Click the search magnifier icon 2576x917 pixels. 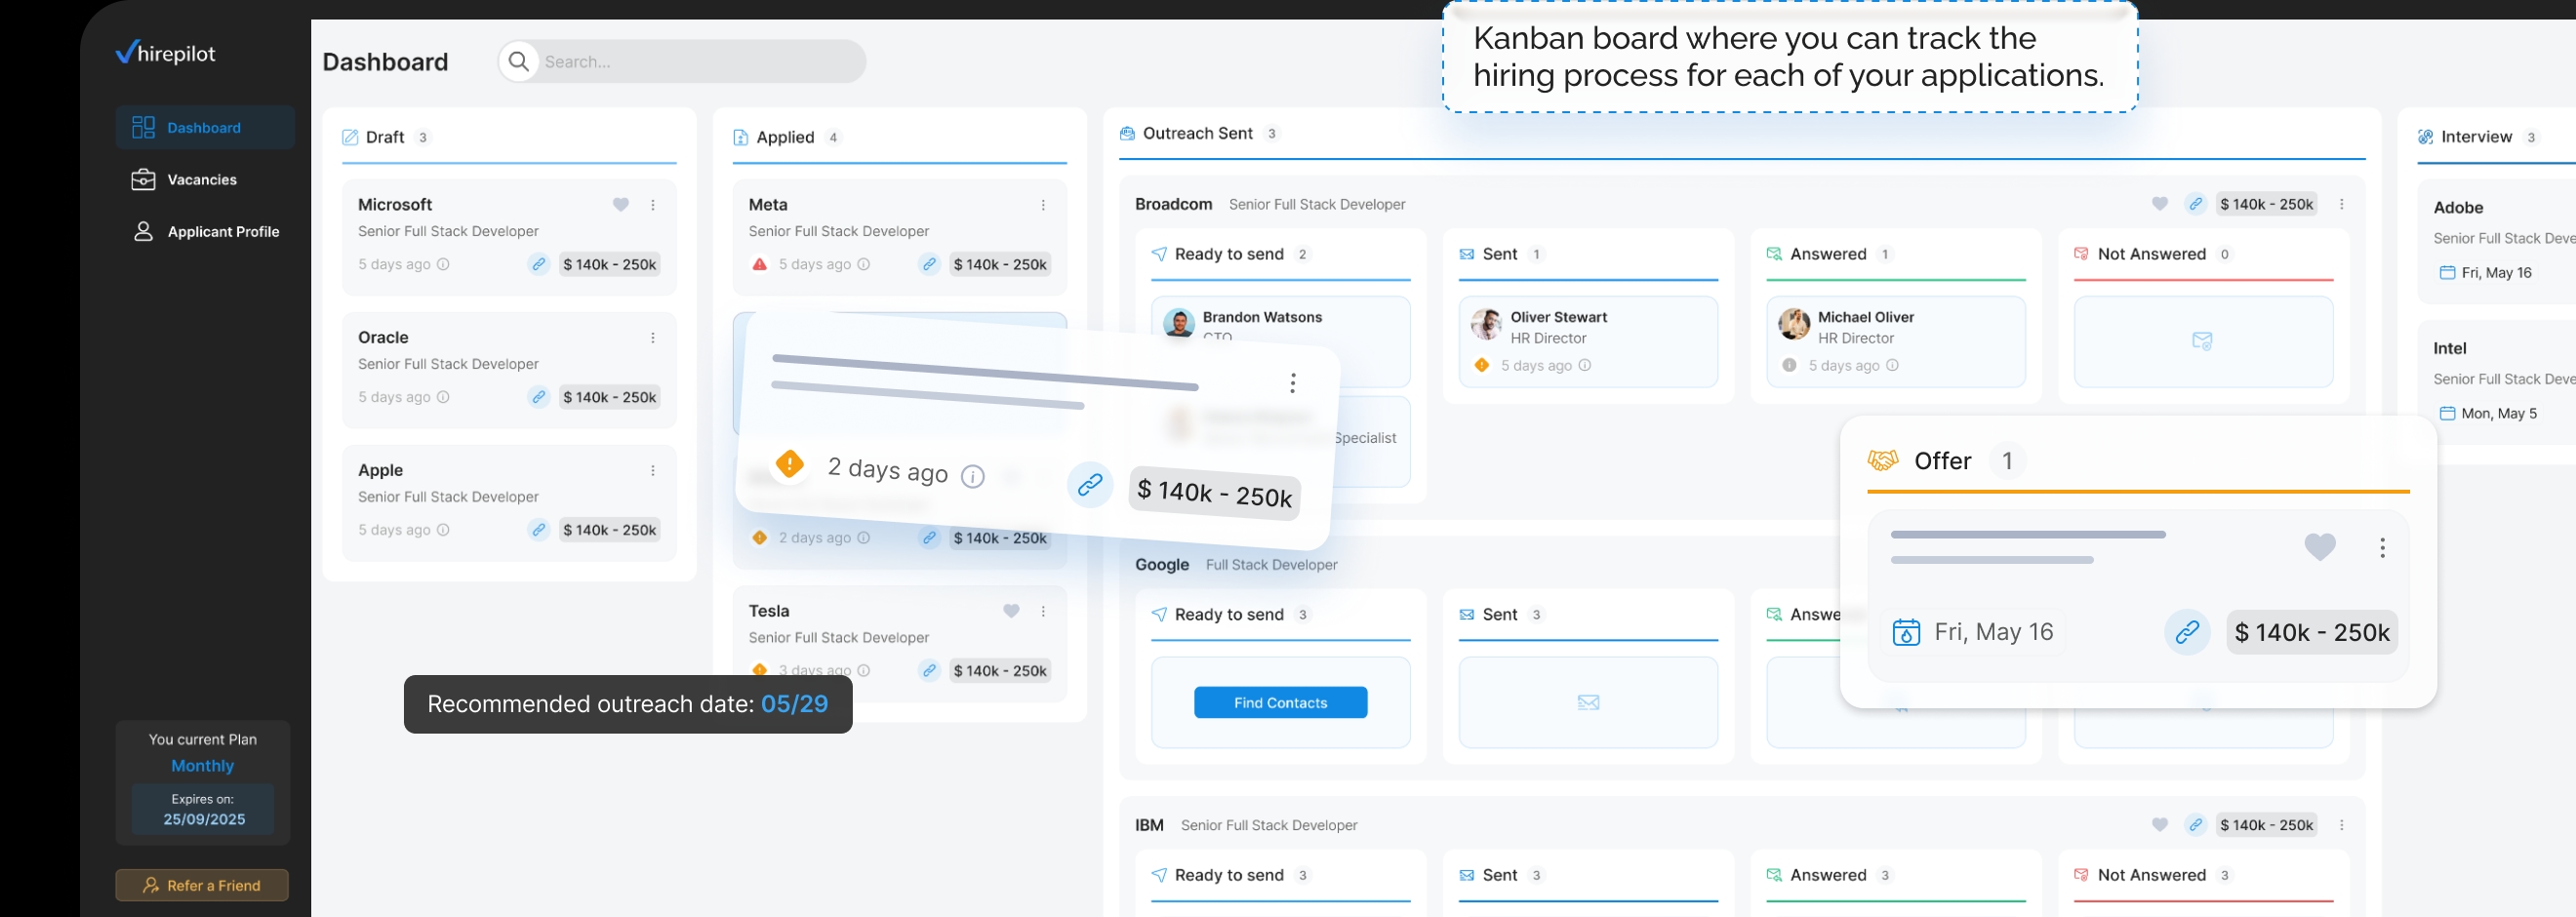[519, 61]
